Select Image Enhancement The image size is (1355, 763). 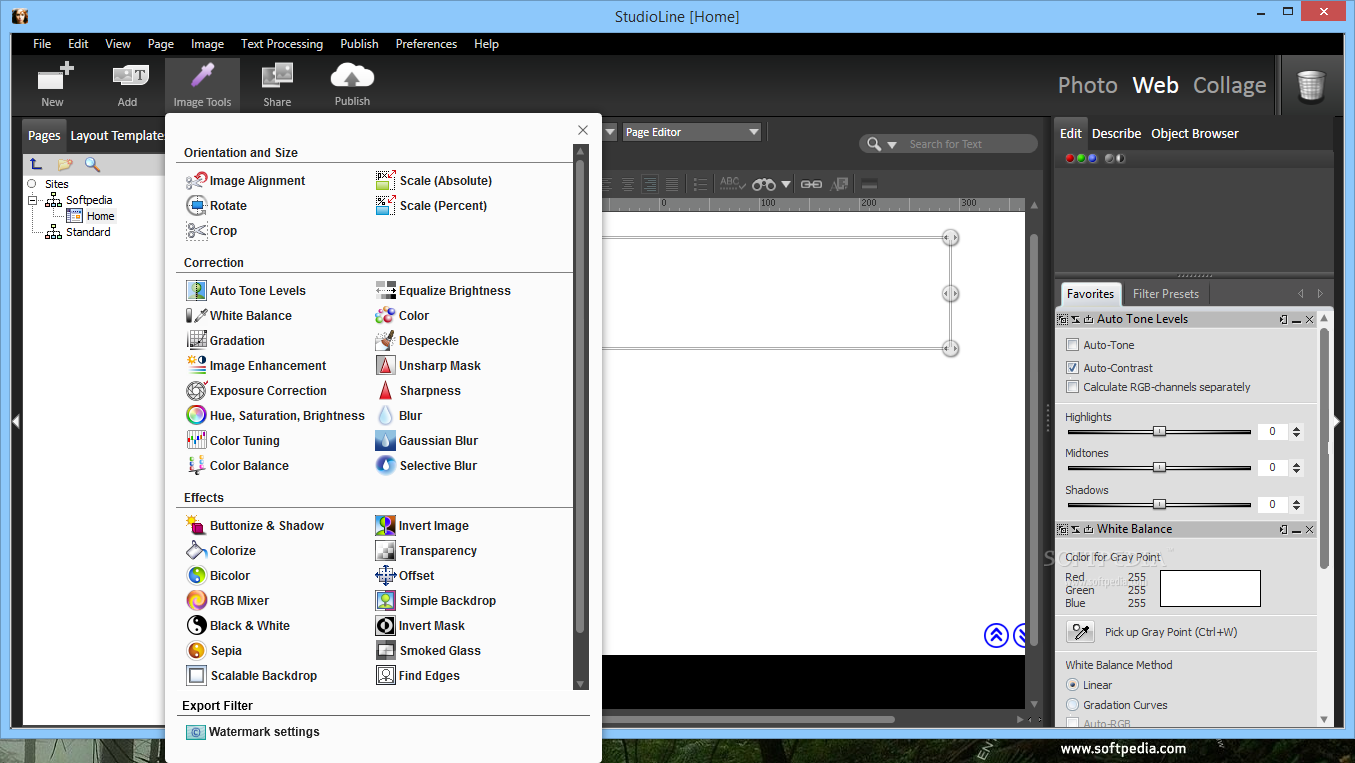257,366
